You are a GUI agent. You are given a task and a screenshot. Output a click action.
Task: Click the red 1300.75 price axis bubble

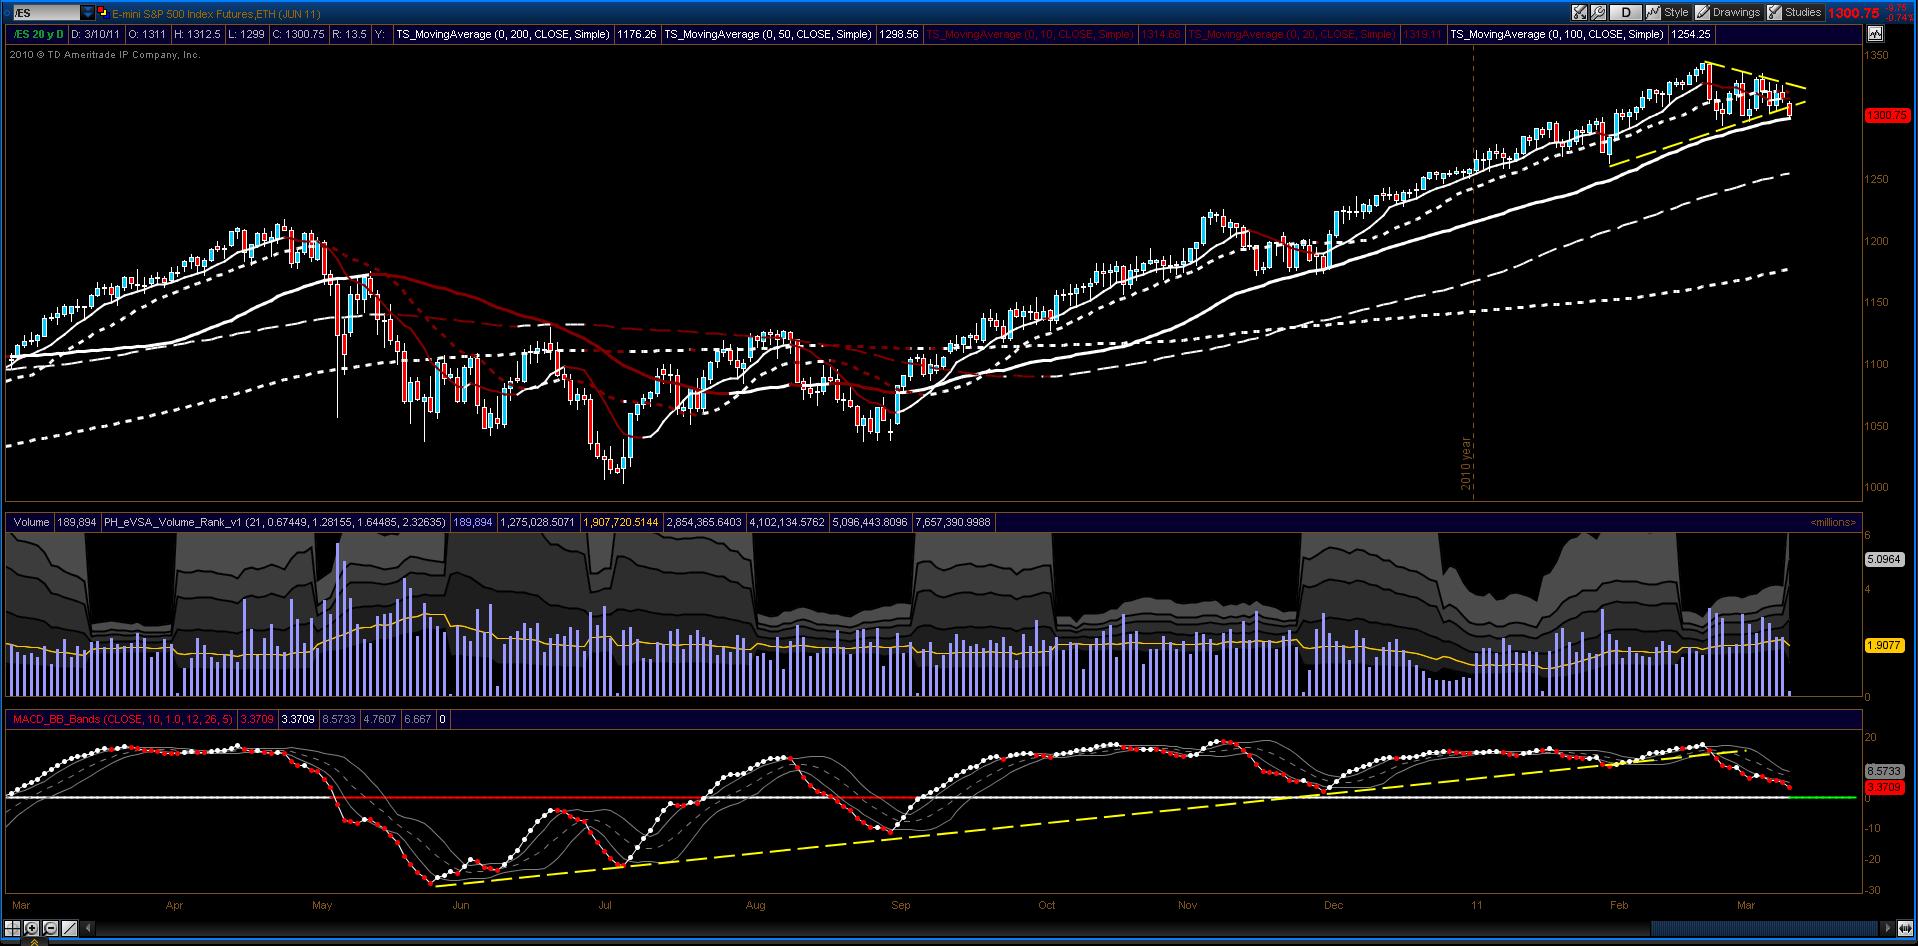coord(1886,115)
